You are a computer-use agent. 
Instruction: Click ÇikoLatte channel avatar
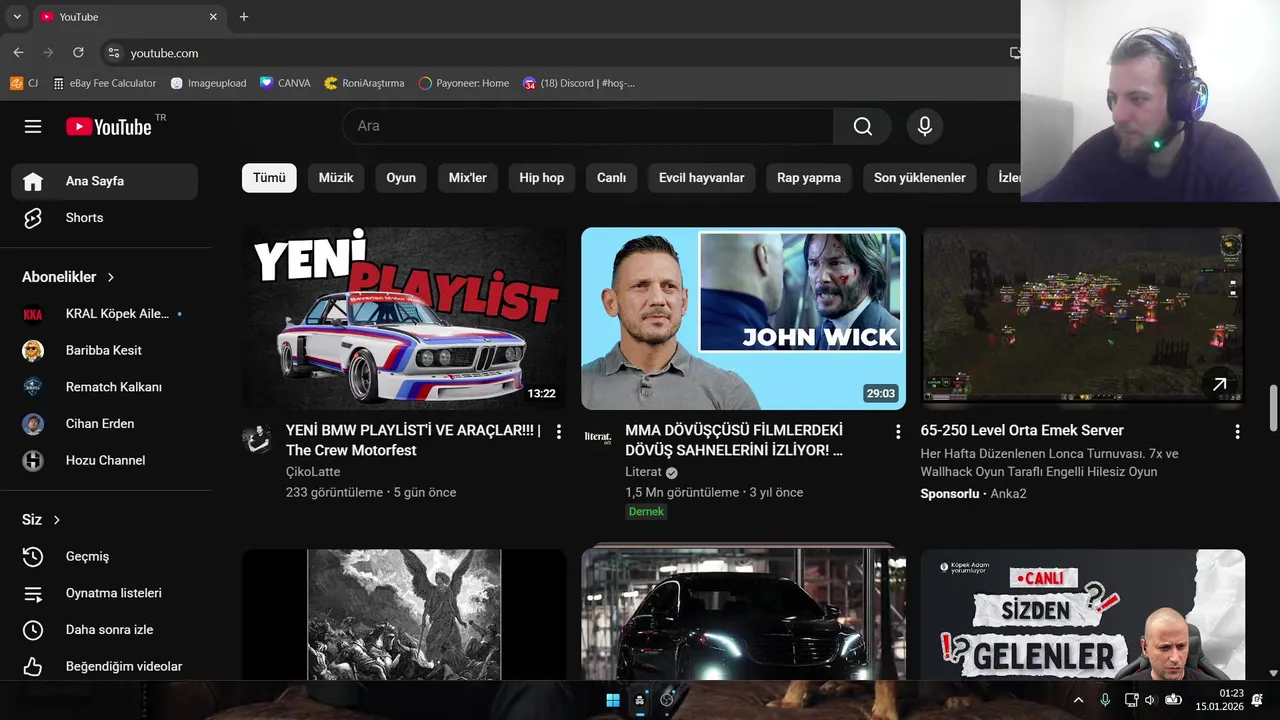click(257, 438)
